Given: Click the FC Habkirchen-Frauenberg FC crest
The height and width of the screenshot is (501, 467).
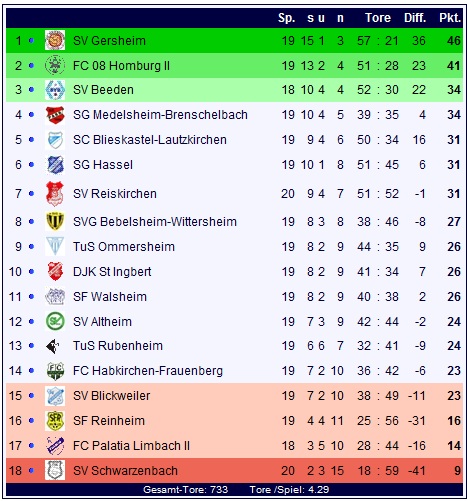Looking at the screenshot, I should (x=55, y=371).
